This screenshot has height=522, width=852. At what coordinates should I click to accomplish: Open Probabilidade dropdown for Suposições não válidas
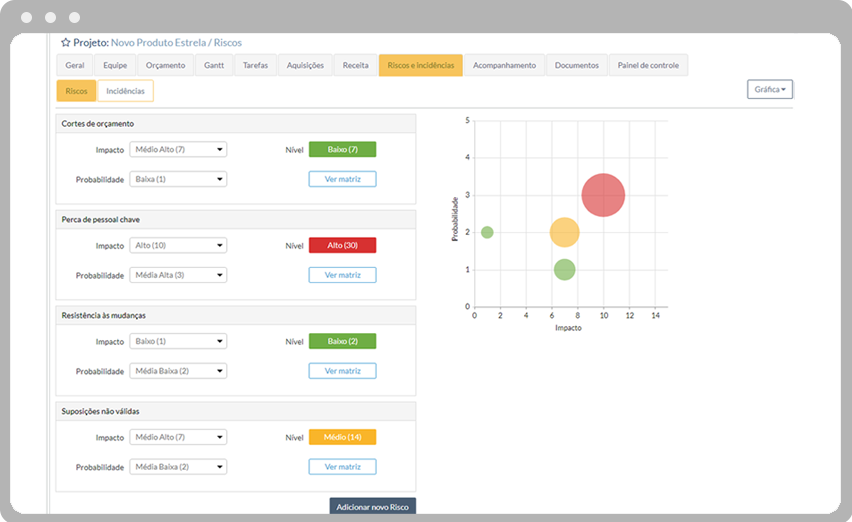click(x=178, y=467)
